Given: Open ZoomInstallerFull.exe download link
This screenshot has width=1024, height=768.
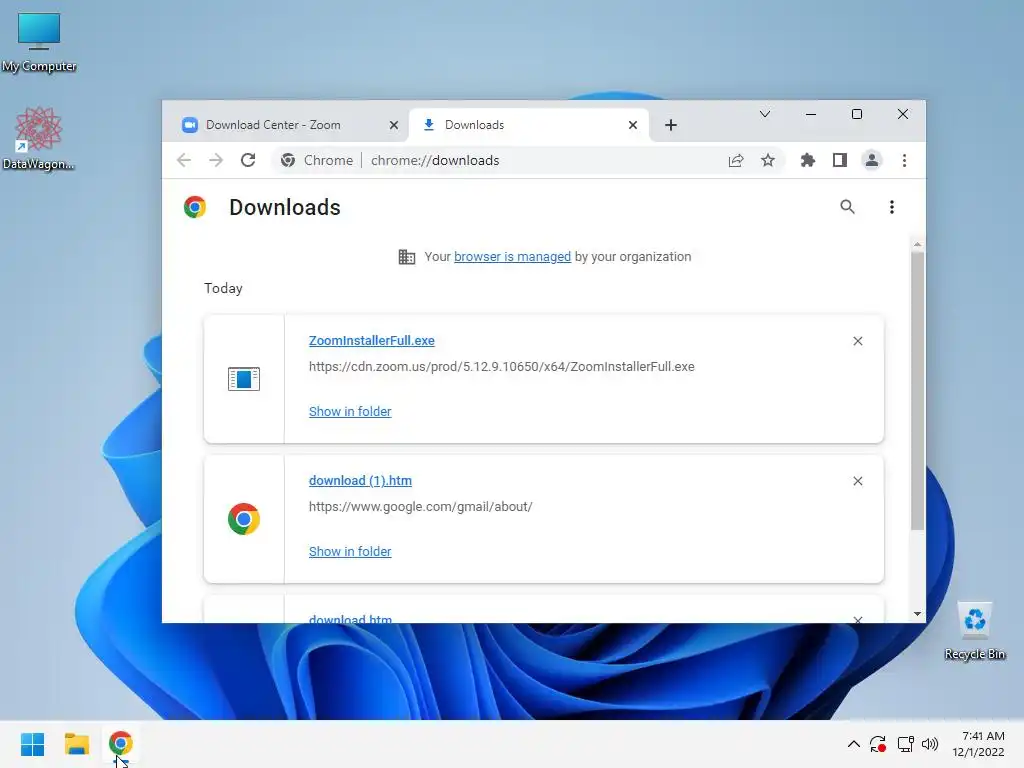Looking at the screenshot, I should [x=372, y=341].
